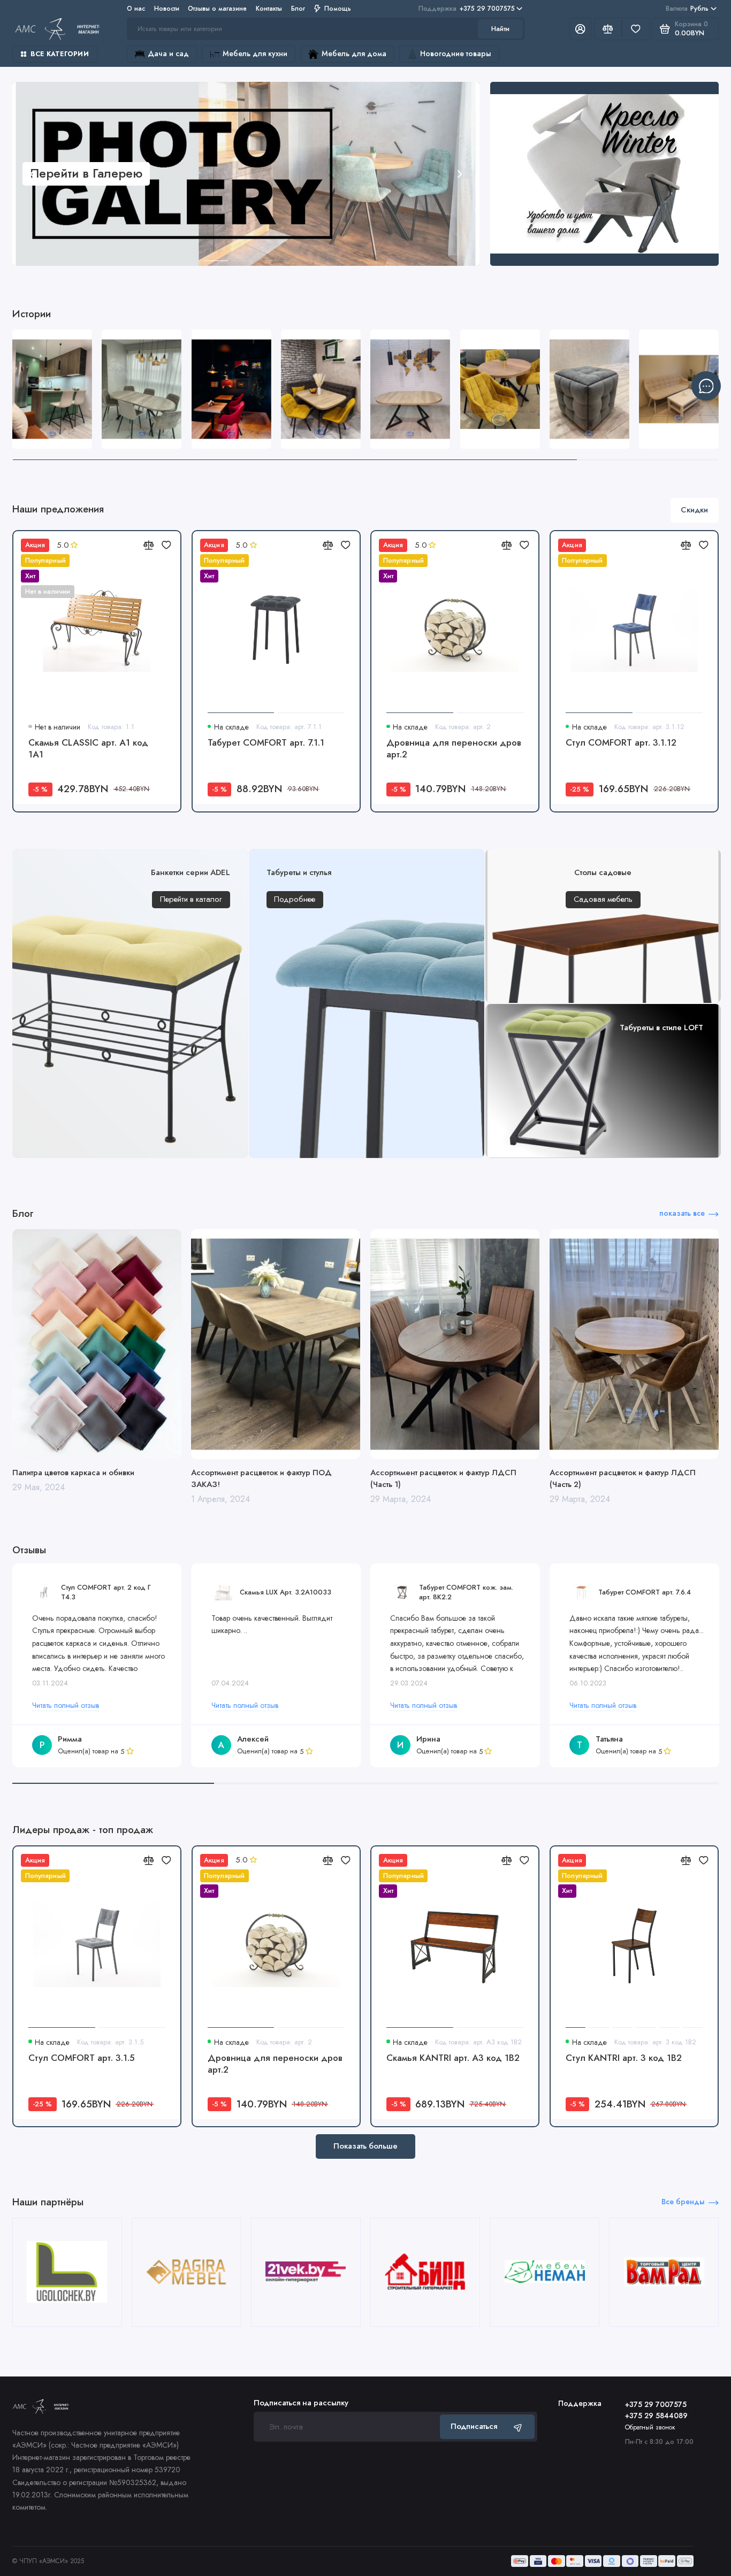Screen dimensions: 731x2576
Task: Open the ВСЕ КАТЕГОРИИ menu
Action: click(55, 54)
